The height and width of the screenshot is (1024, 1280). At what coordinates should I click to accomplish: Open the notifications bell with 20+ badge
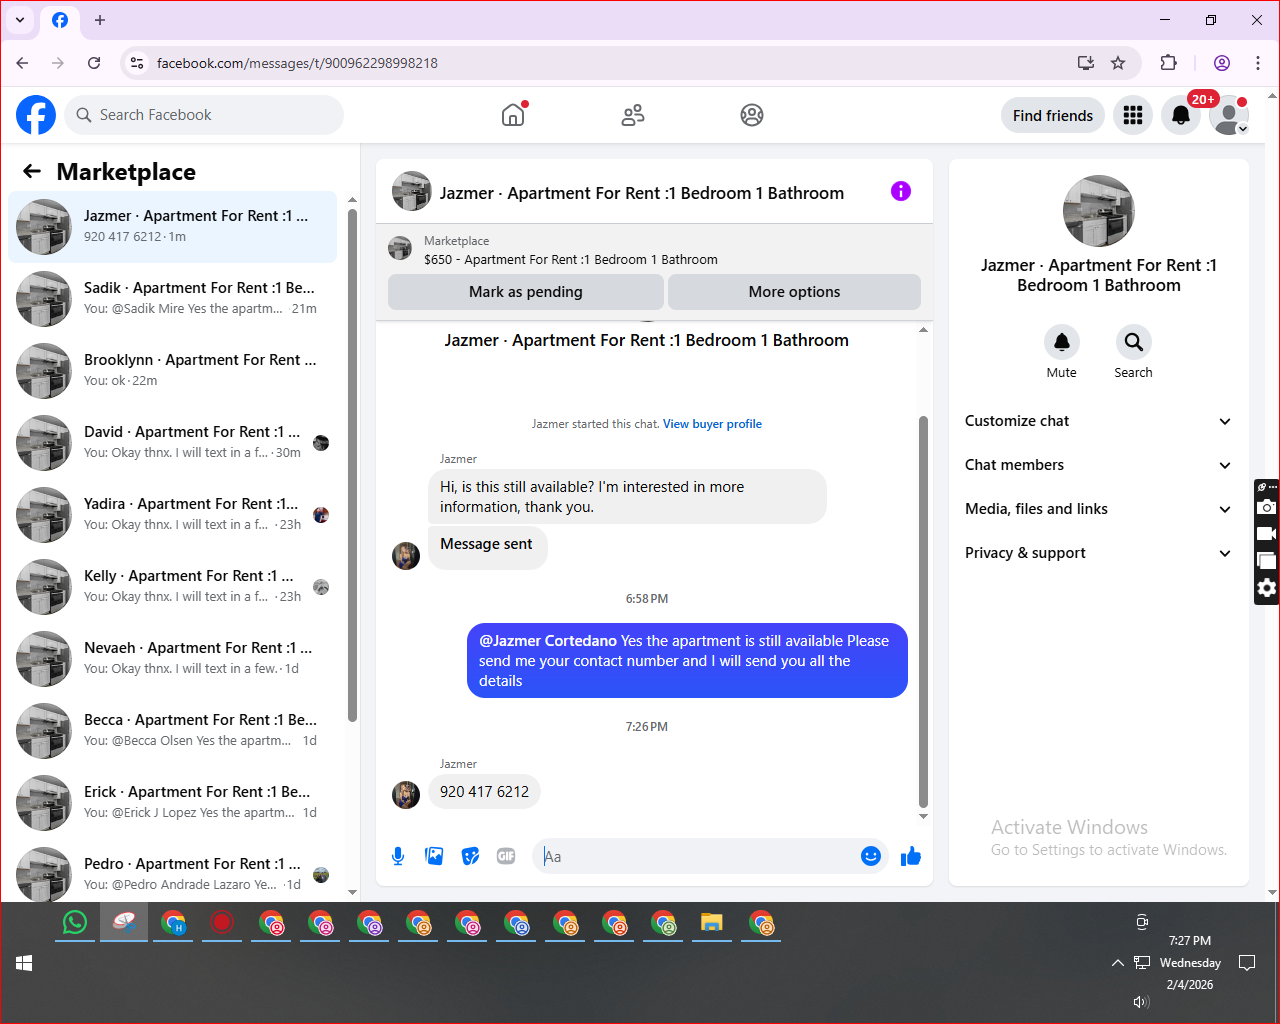point(1181,115)
